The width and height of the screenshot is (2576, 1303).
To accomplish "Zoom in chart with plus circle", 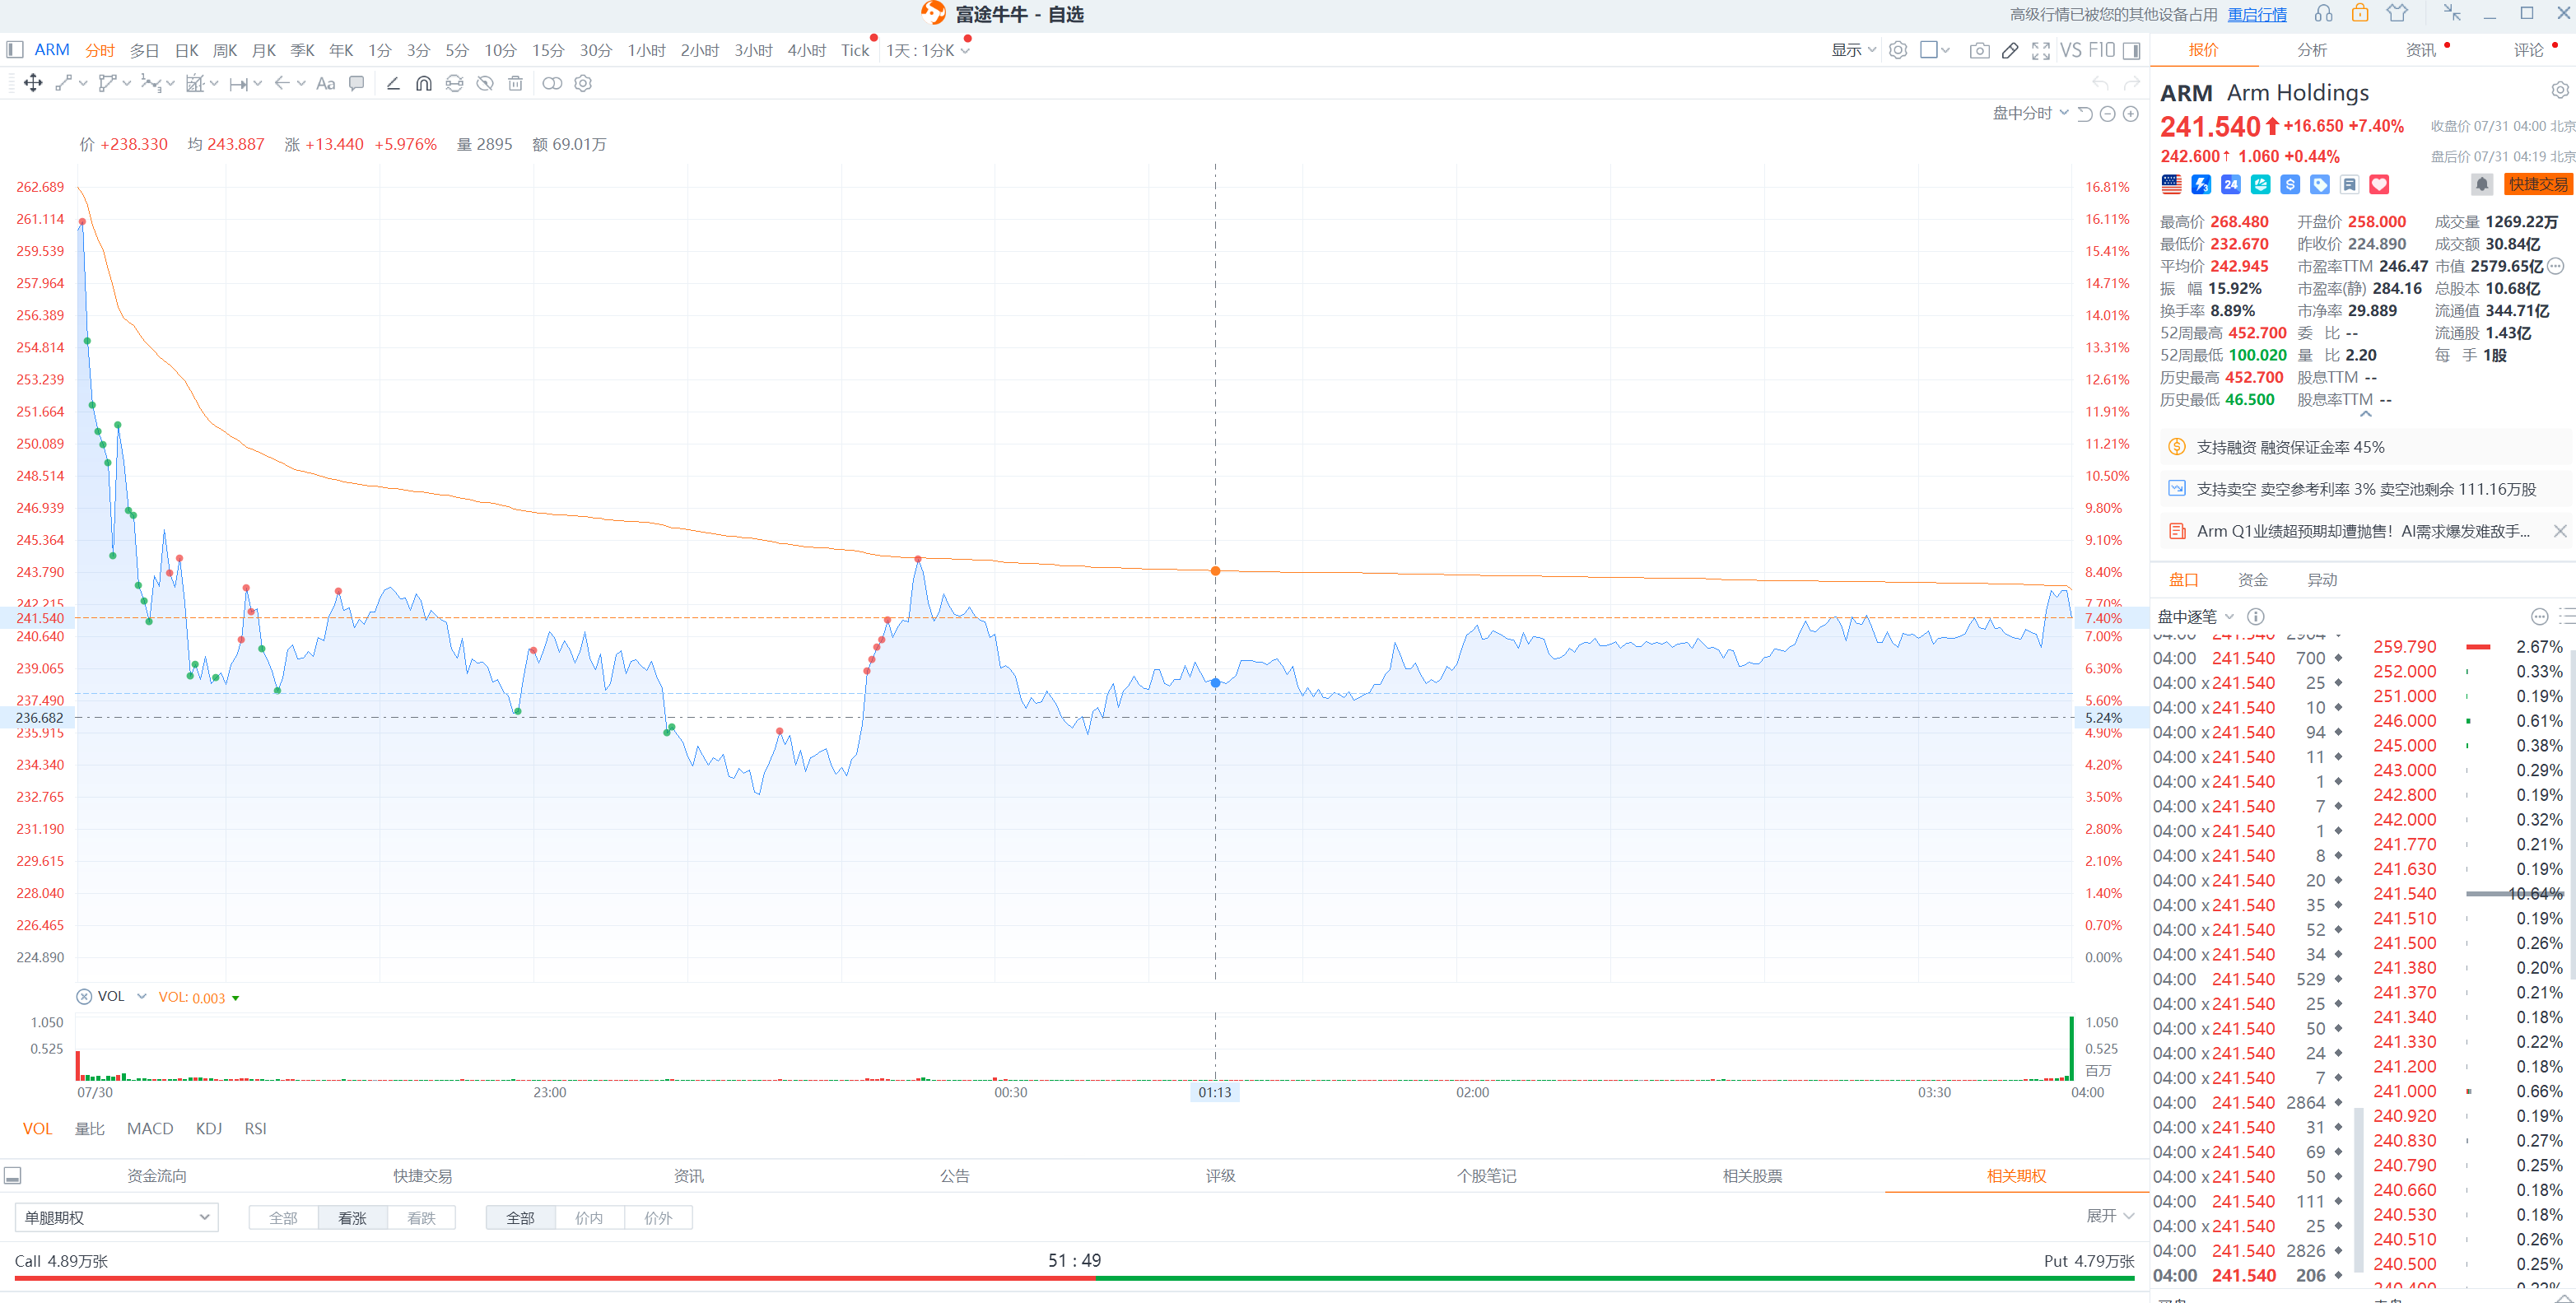I will click(x=2131, y=114).
